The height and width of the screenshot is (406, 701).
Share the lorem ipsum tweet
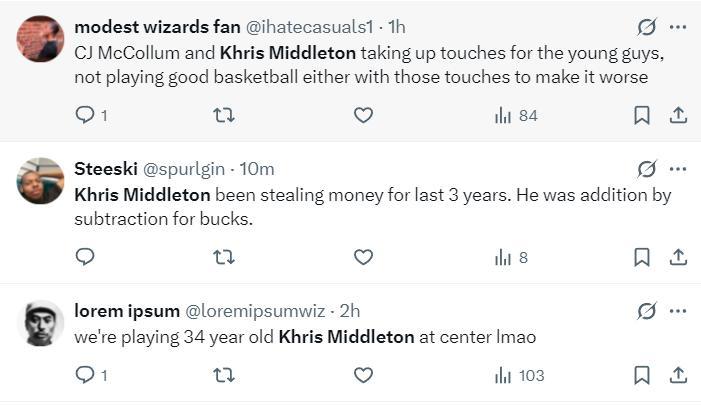pos(678,375)
